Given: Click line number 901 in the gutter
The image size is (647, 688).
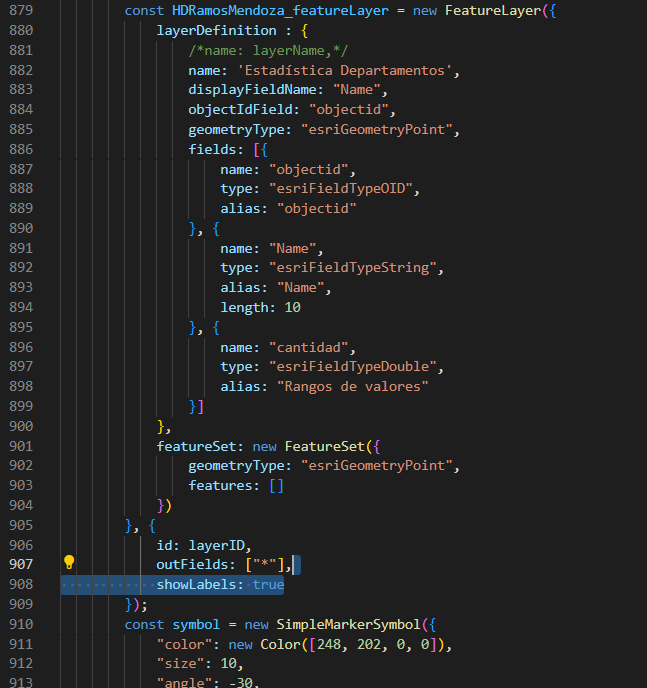Looking at the screenshot, I should click(x=21, y=446).
